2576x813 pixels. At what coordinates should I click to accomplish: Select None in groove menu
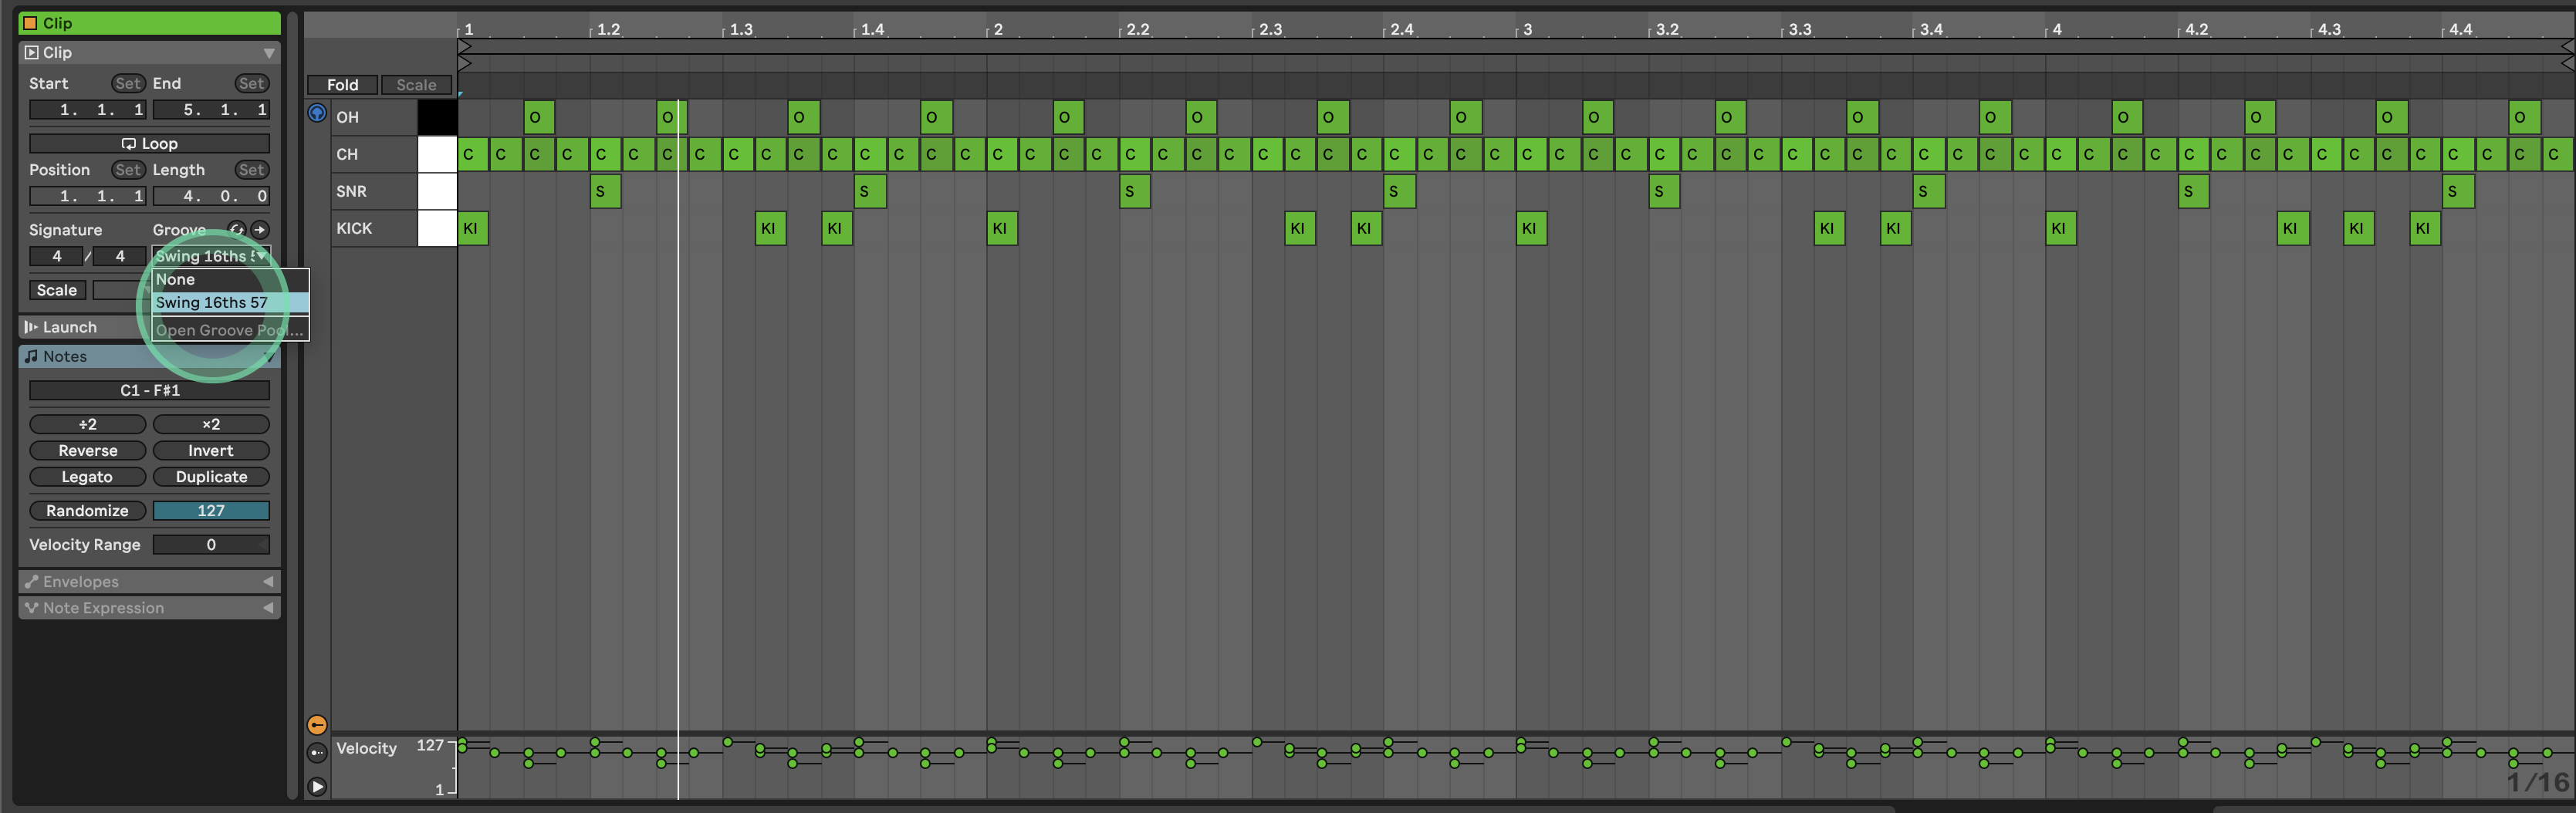pyautogui.click(x=230, y=280)
